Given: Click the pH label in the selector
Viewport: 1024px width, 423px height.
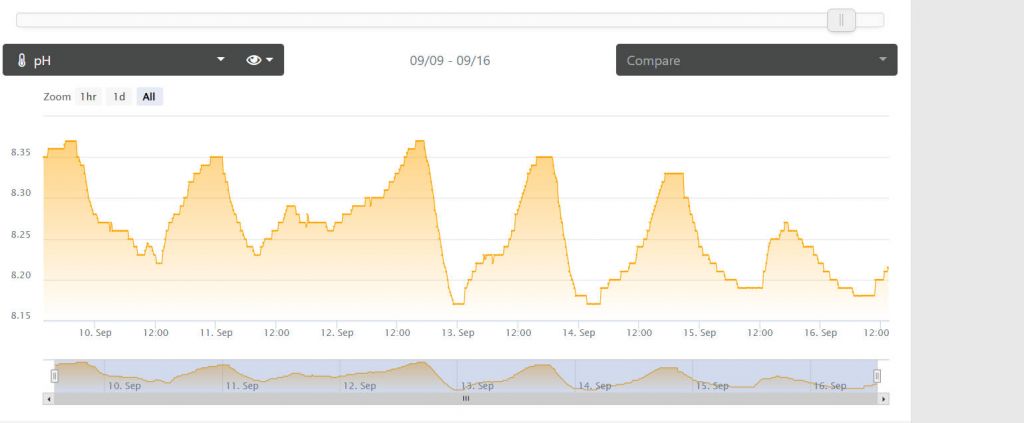Looking at the screenshot, I should coord(43,61).
